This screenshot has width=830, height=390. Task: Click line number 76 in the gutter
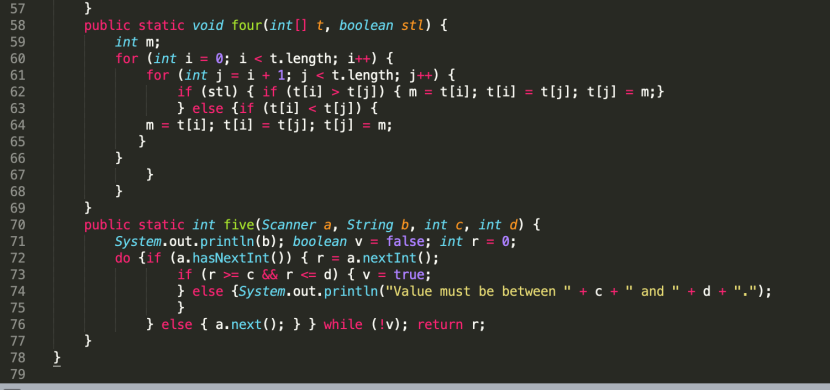click(x=17, y=325)
